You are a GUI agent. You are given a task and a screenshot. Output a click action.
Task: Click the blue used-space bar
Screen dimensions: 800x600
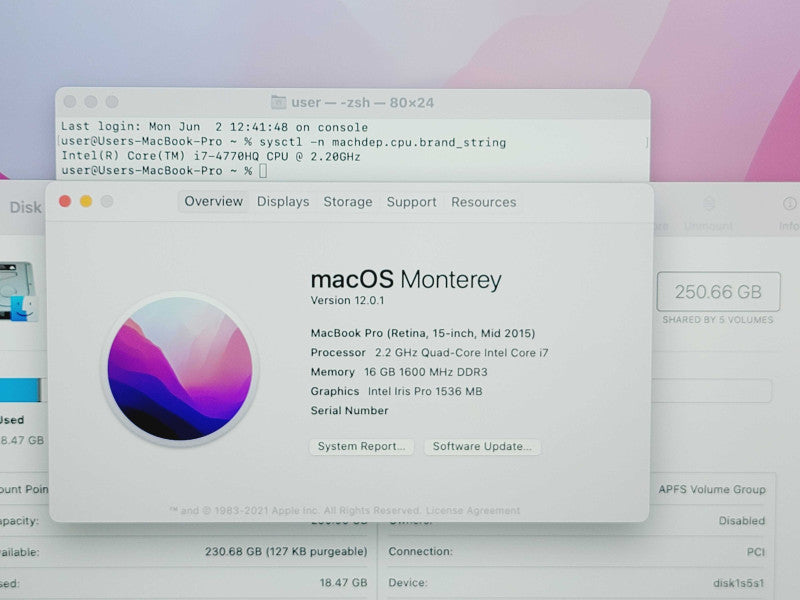20,390
